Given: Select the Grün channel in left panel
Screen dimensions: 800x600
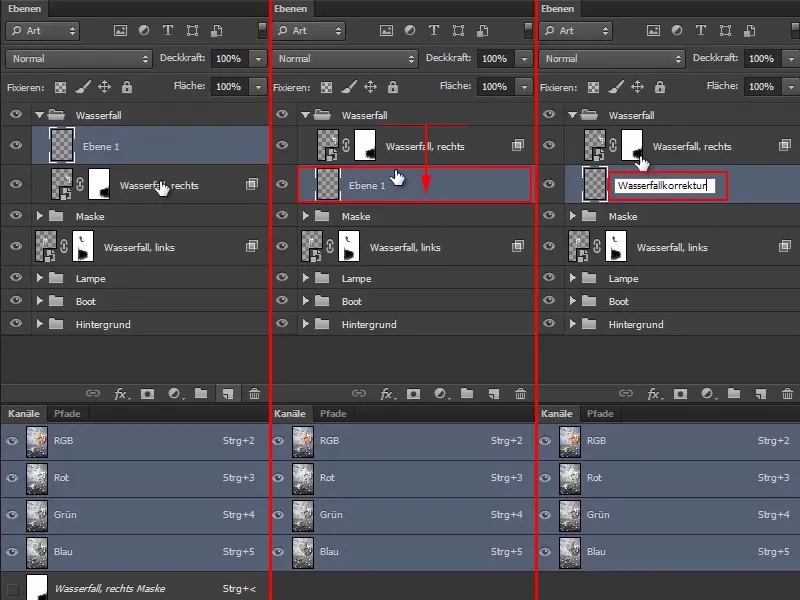Looking at the screenshot, I should pos(135,515).
